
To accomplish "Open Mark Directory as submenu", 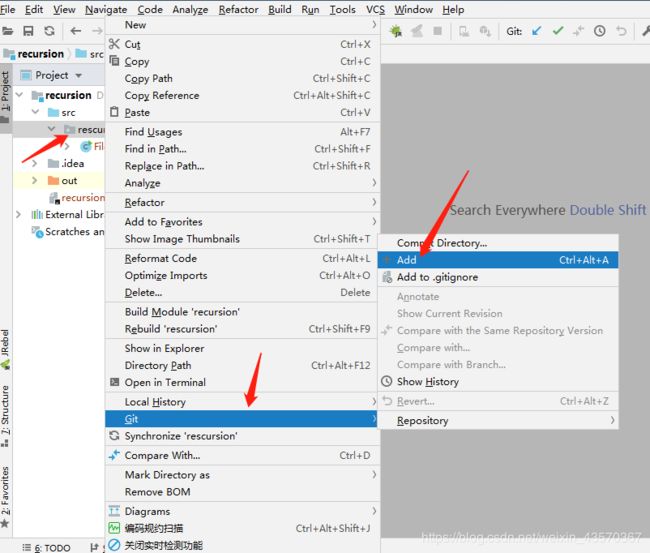I will 243,475.
